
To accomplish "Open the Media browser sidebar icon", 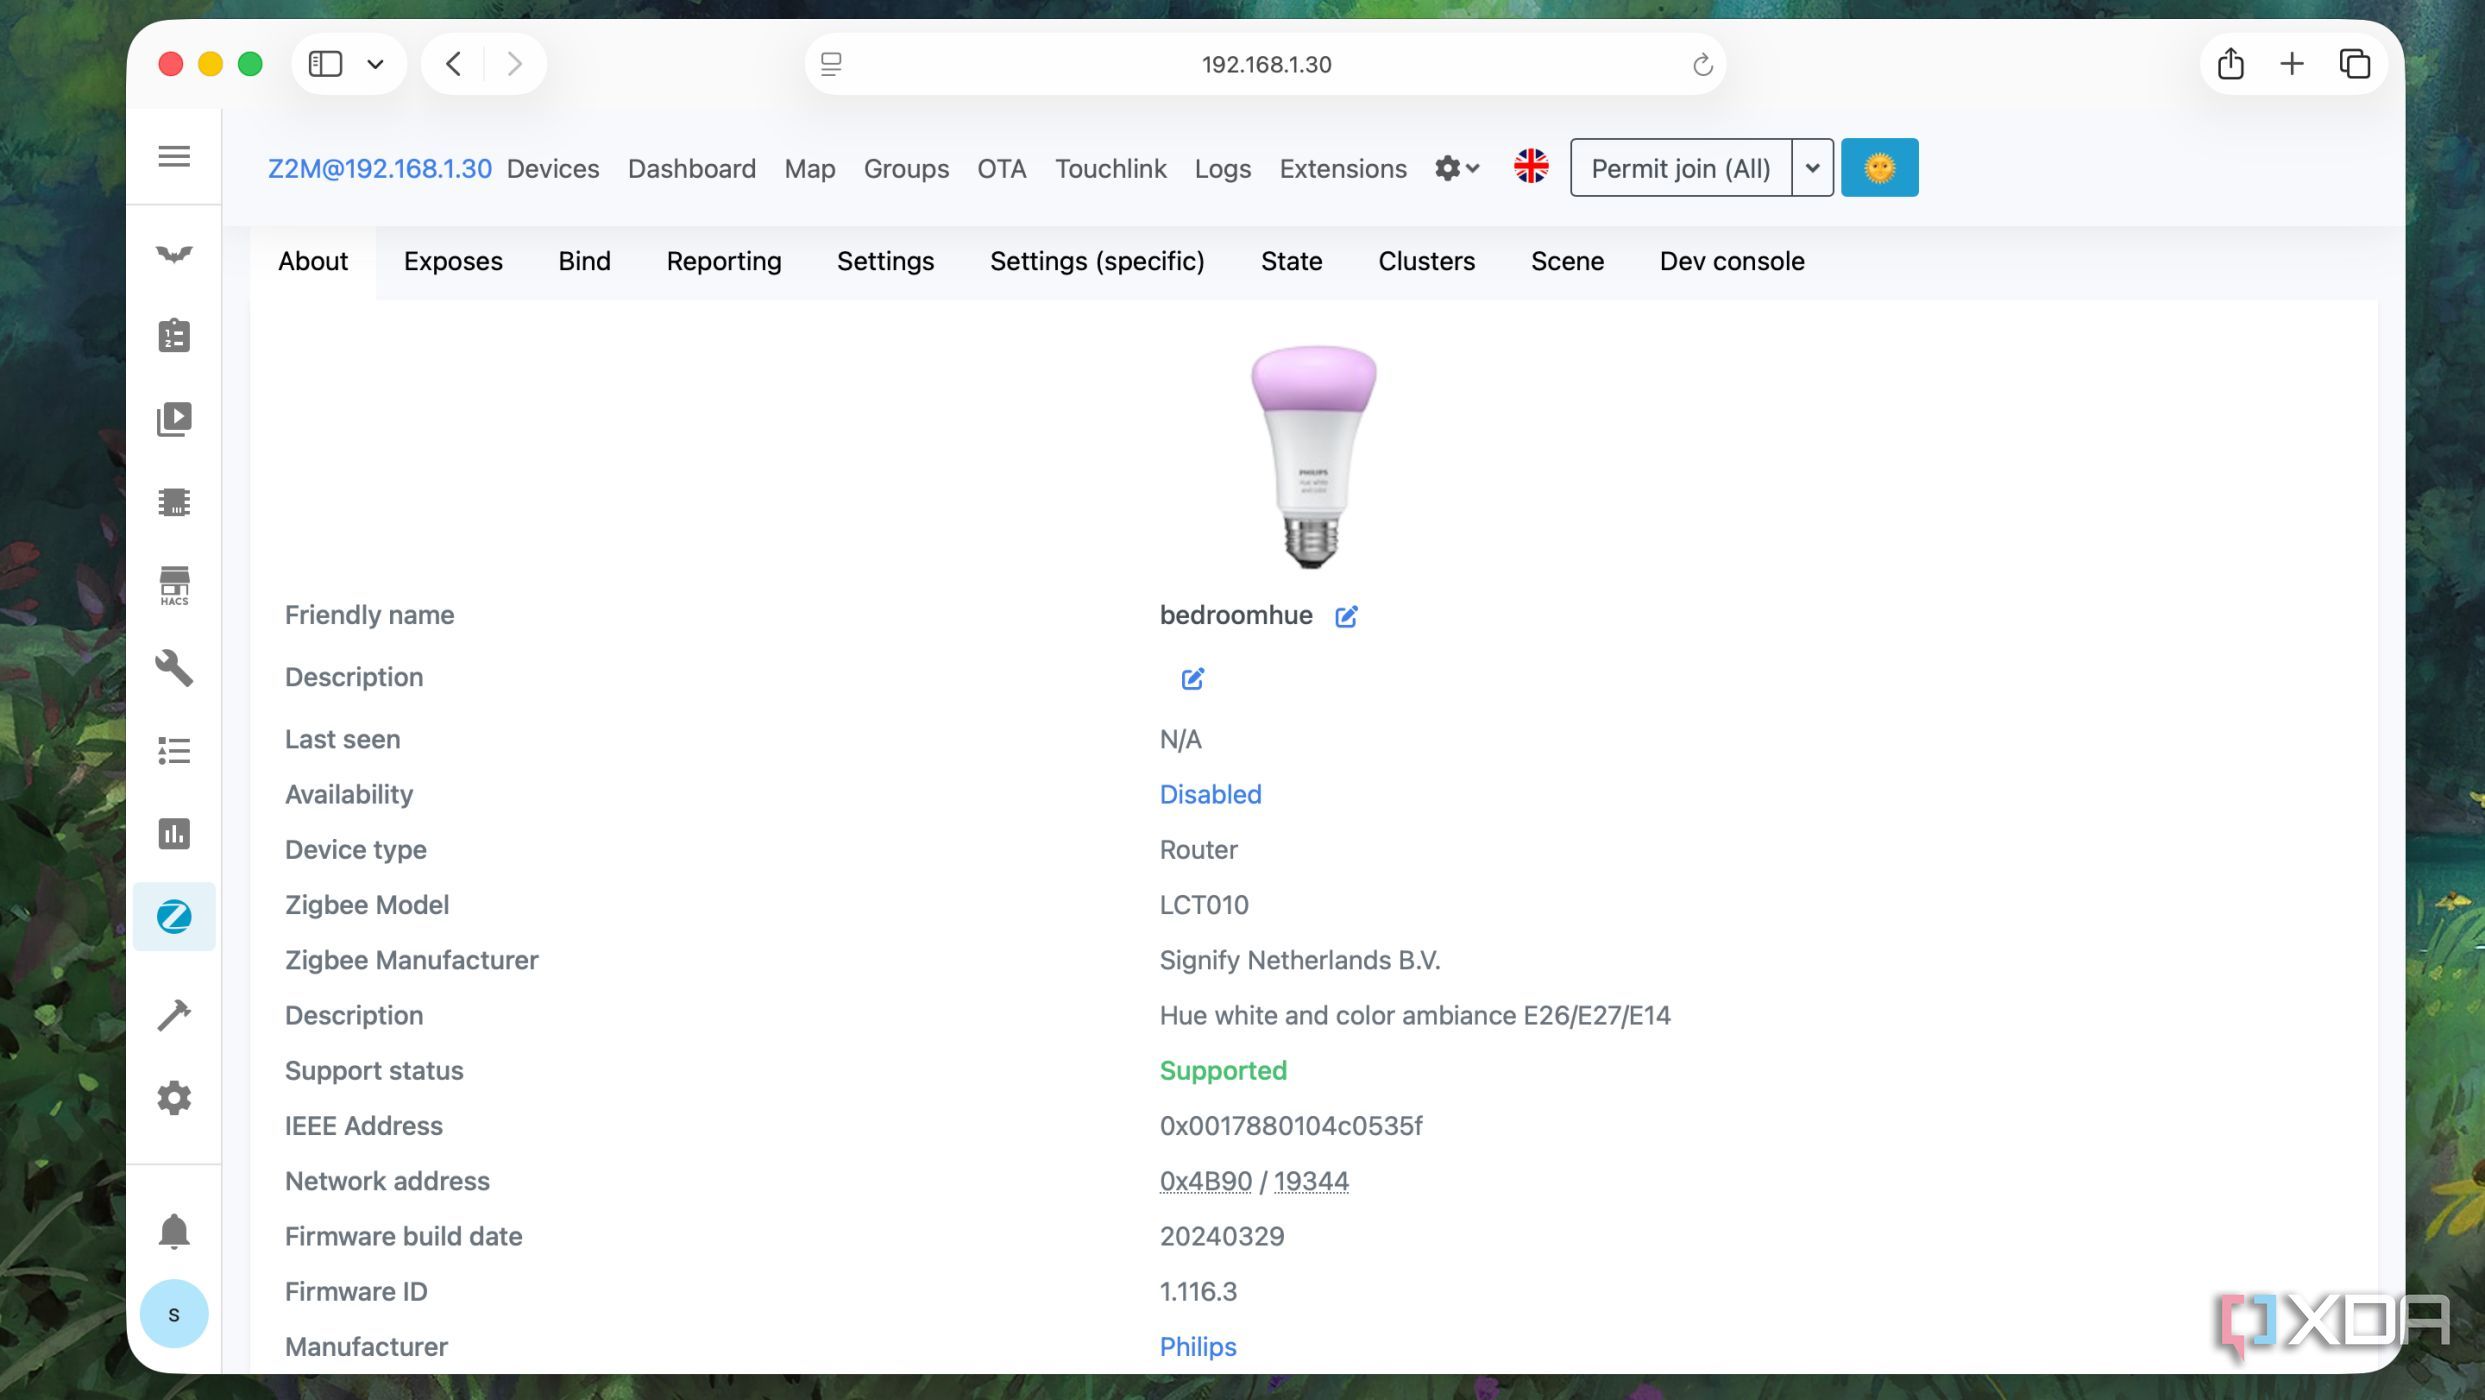I will pyautogui.click(x=174, y=418).
